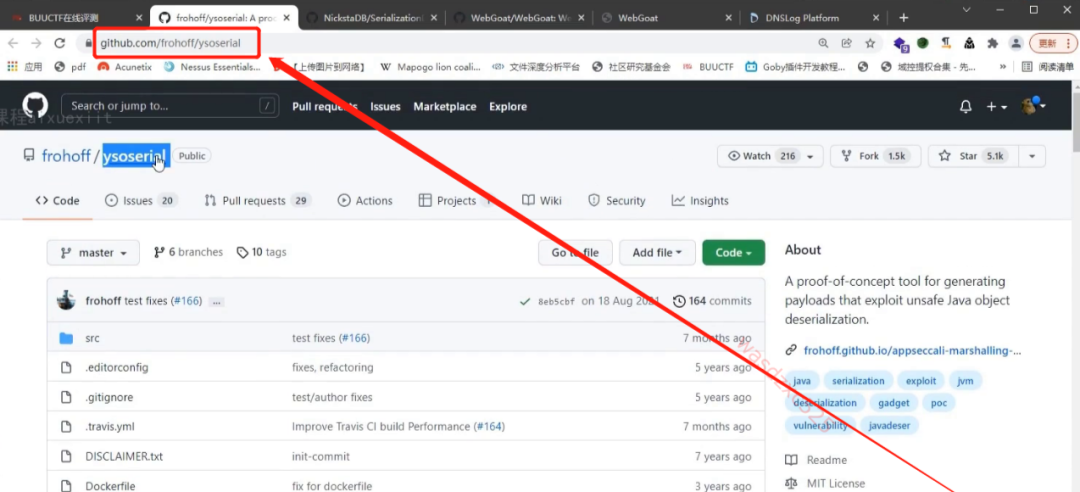
Task: Open DISCLAIMER.txt file
Action: click(124, 456)
